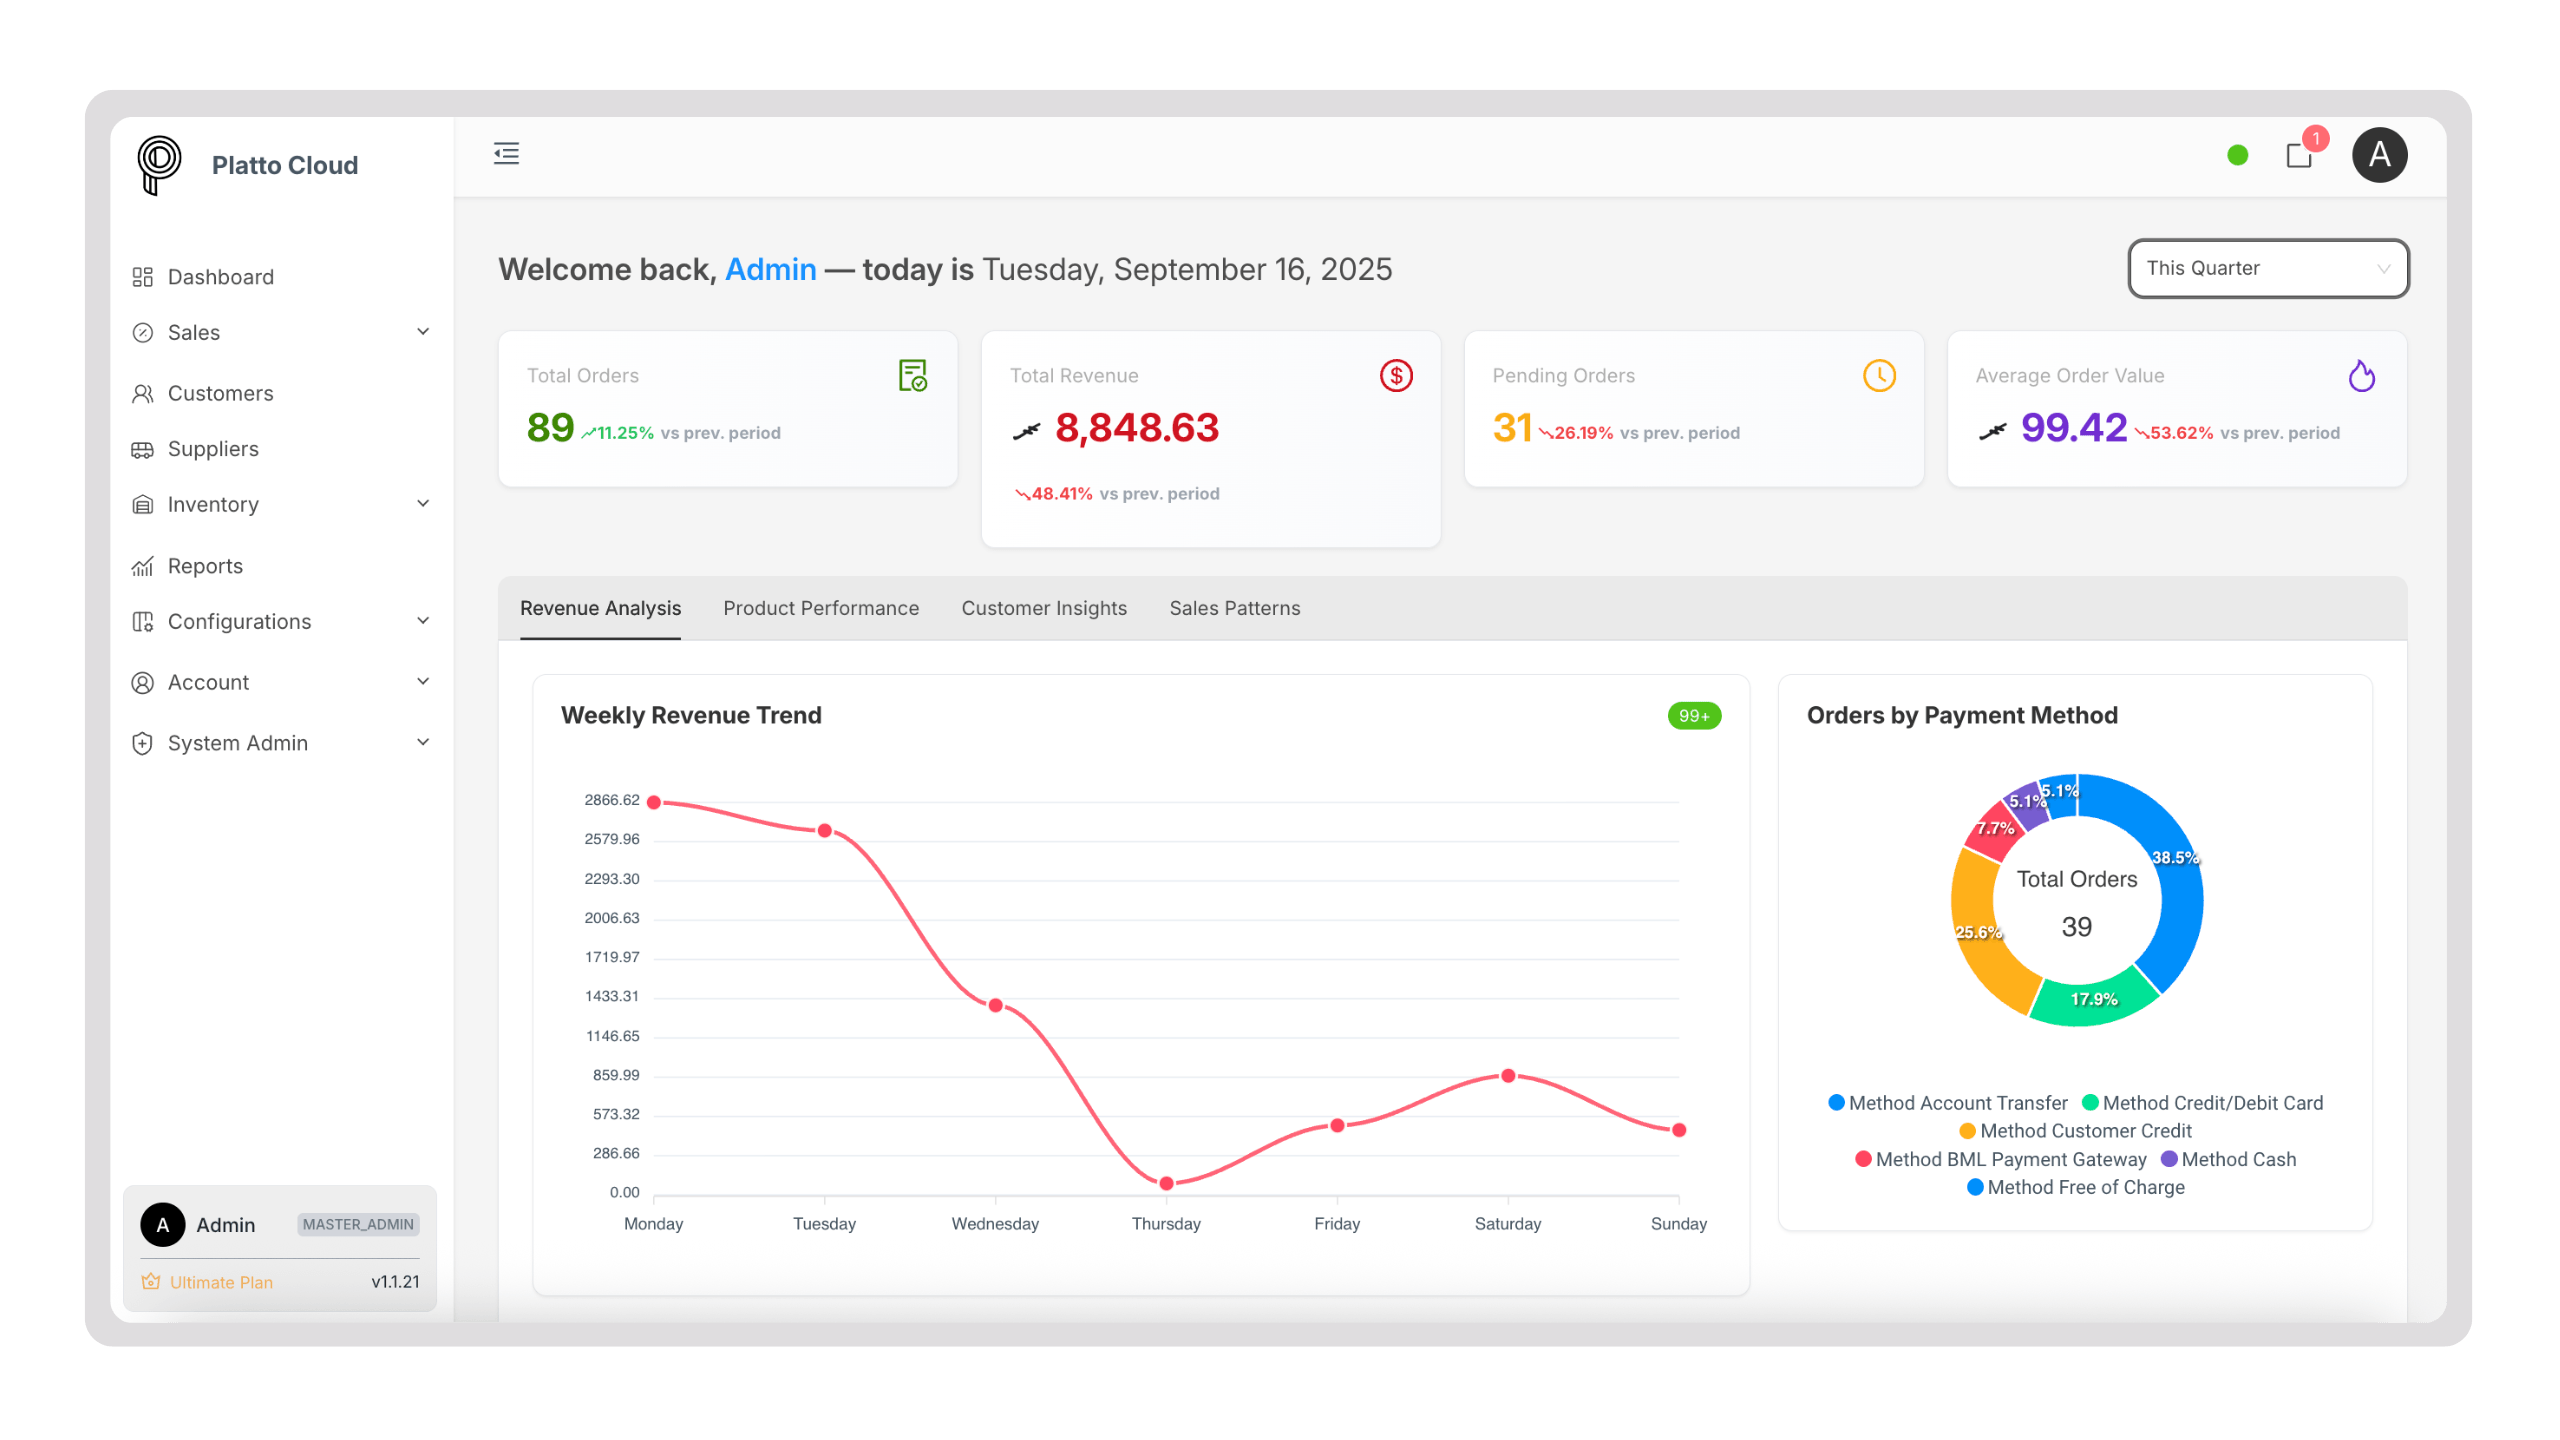
Task: Open the Customer Insights tab
Action: pos(1043,608)
